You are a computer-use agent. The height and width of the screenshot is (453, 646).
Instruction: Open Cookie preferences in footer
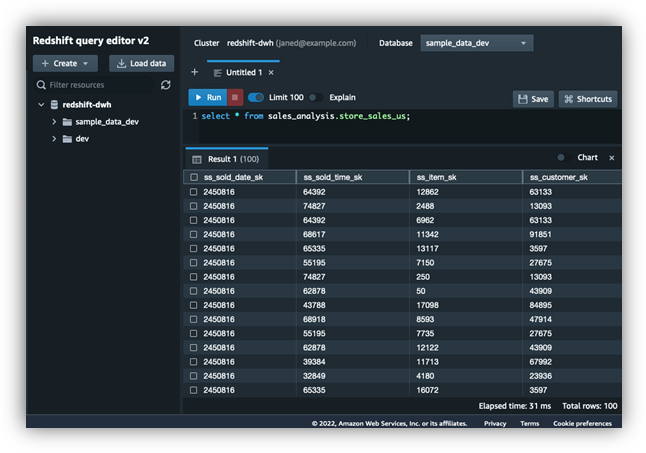pos(582,423)
